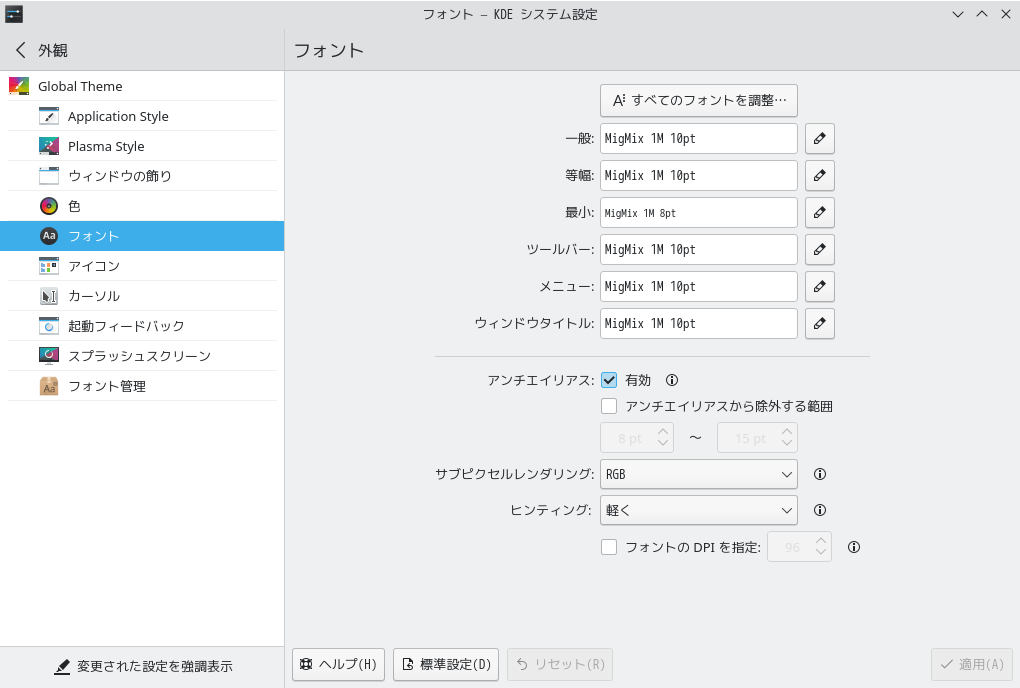Open フォント管理 settings page
Screen dimensions: 1020x688
(142, 386)
